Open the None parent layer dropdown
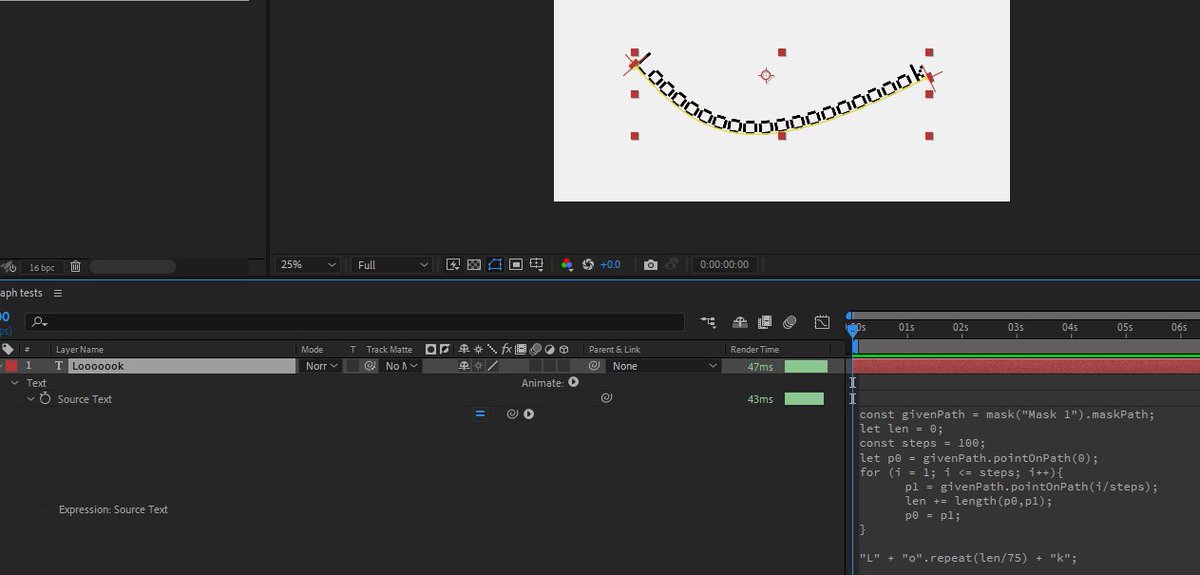The height and width of the screenshot is (575, 1200). tap(664, 366)
